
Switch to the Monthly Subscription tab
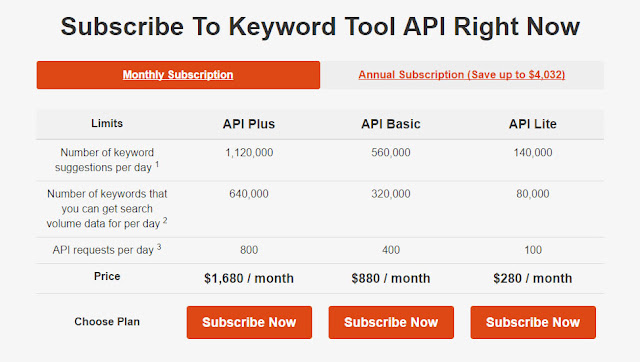[178, 75]
